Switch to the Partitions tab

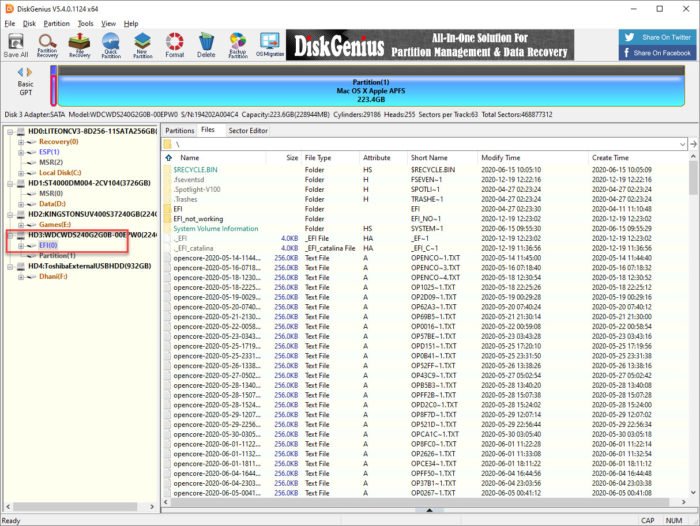[x=179, y=130]
